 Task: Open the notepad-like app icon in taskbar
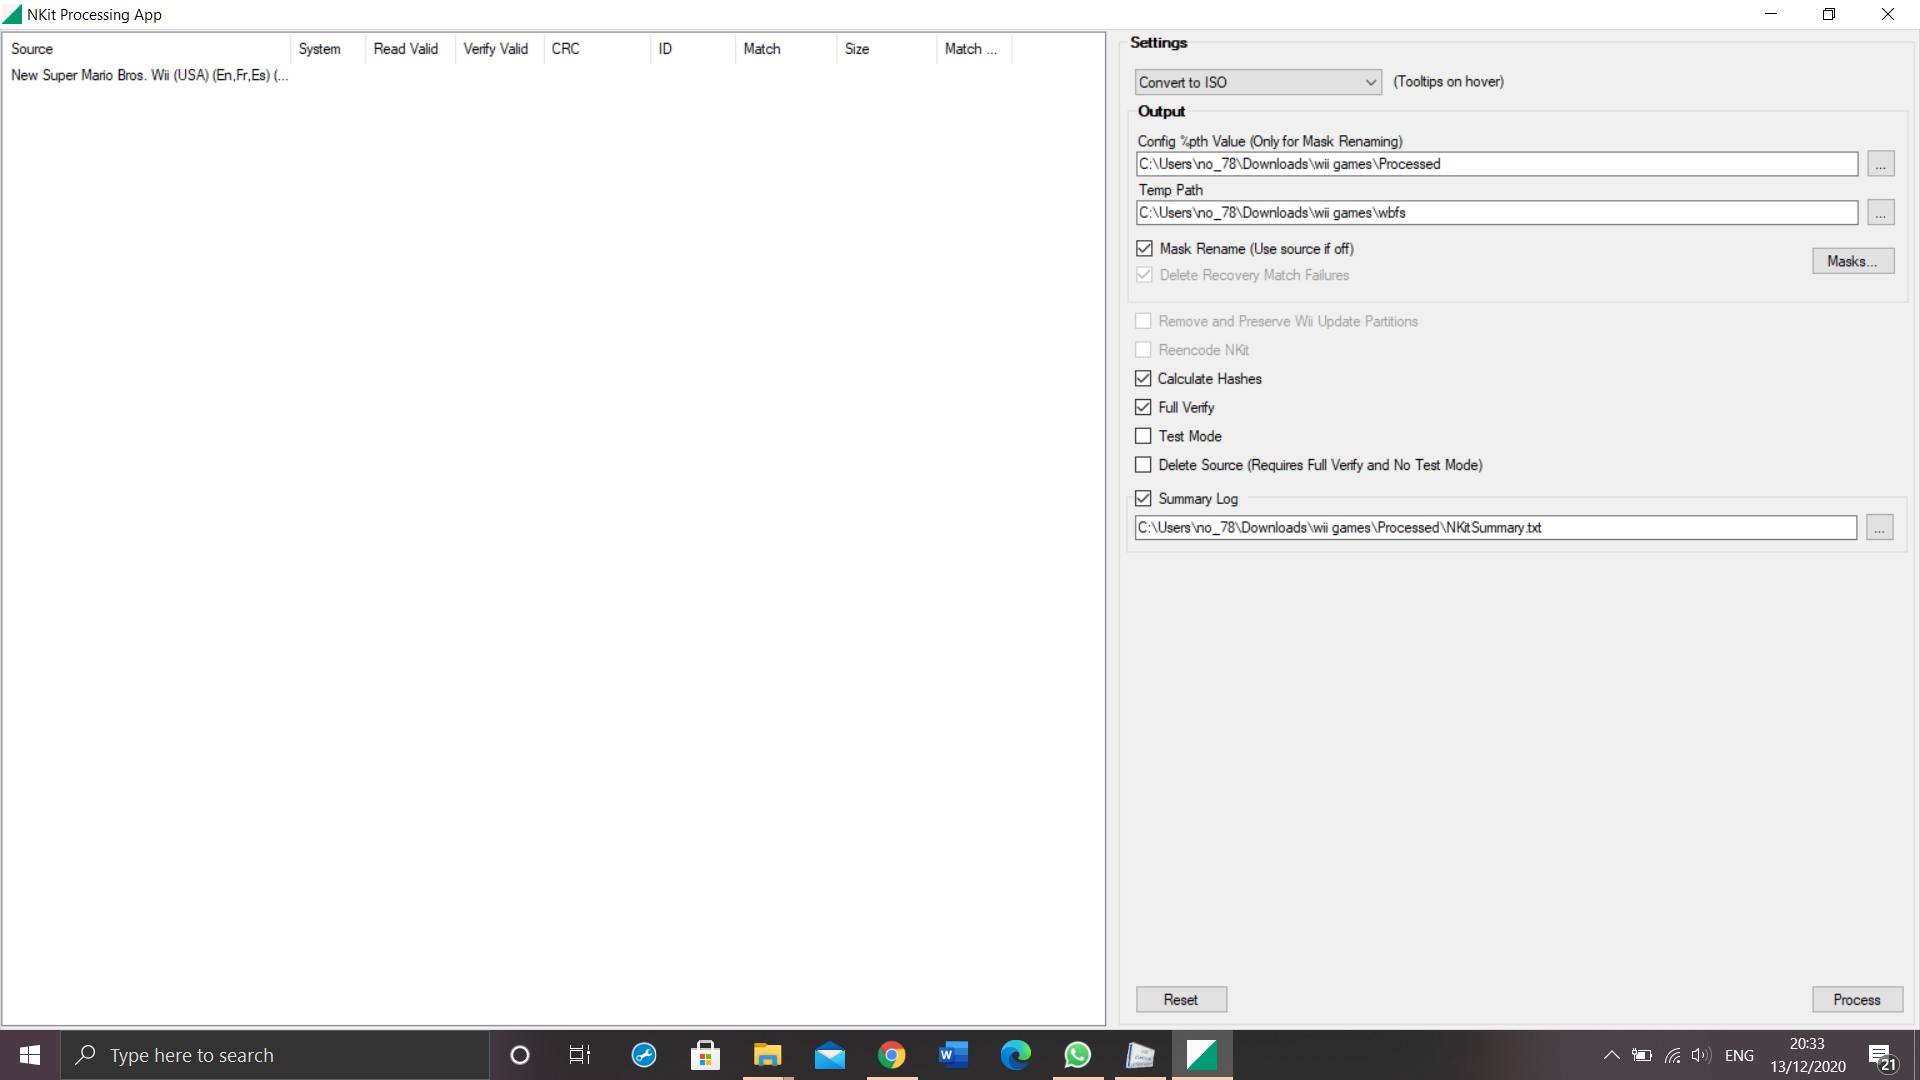tap(1139, 1055)
